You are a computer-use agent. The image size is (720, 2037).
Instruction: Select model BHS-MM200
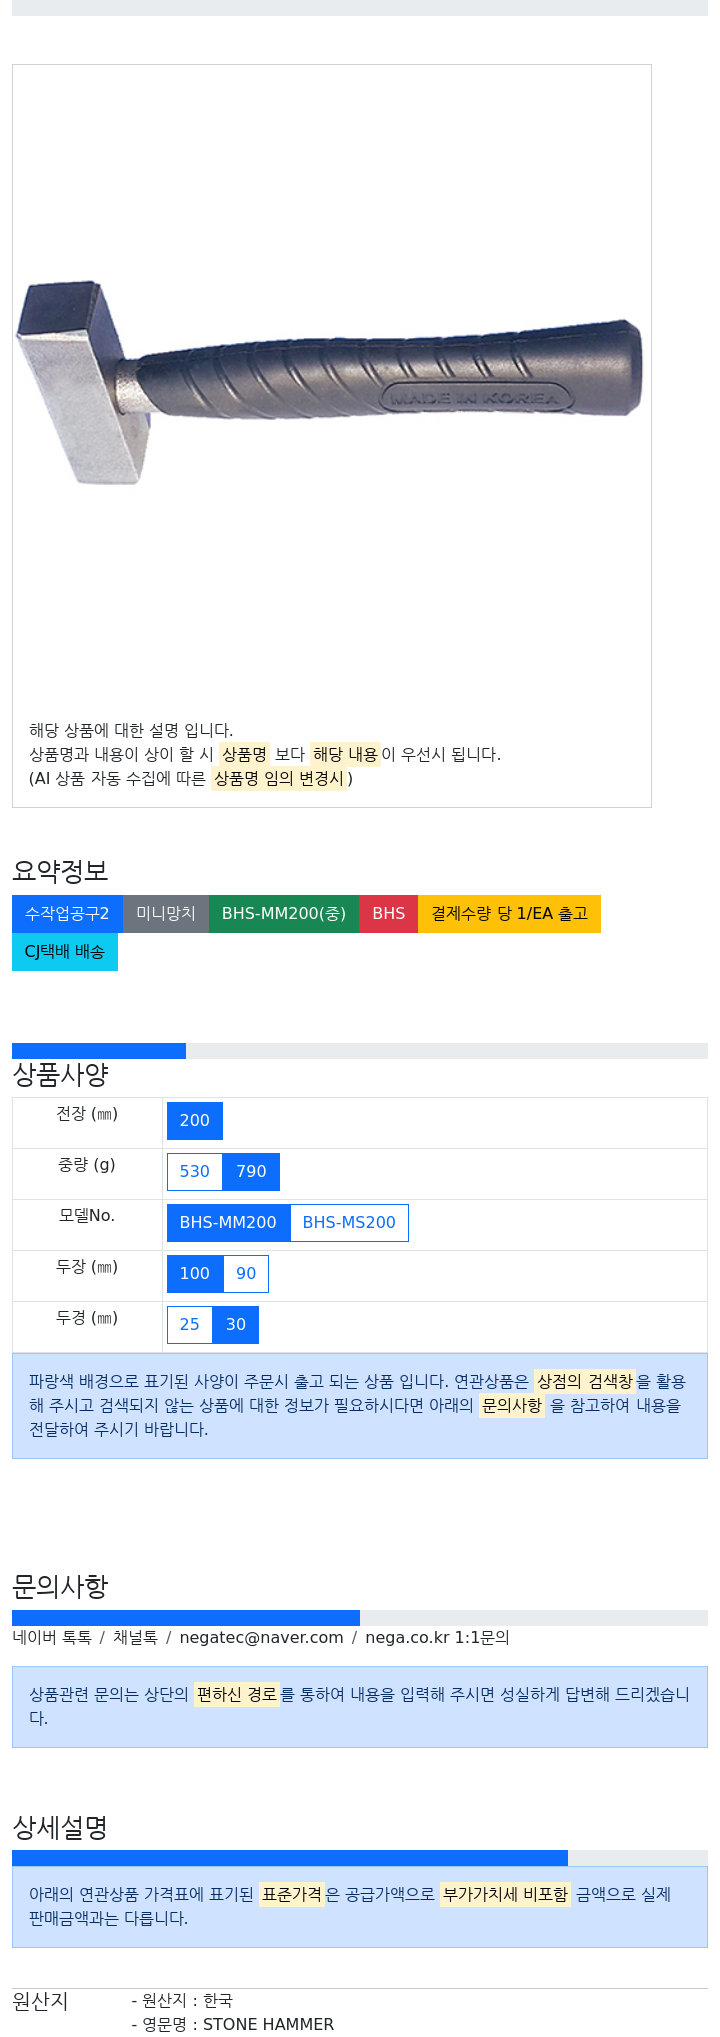tap(228, 1223)
